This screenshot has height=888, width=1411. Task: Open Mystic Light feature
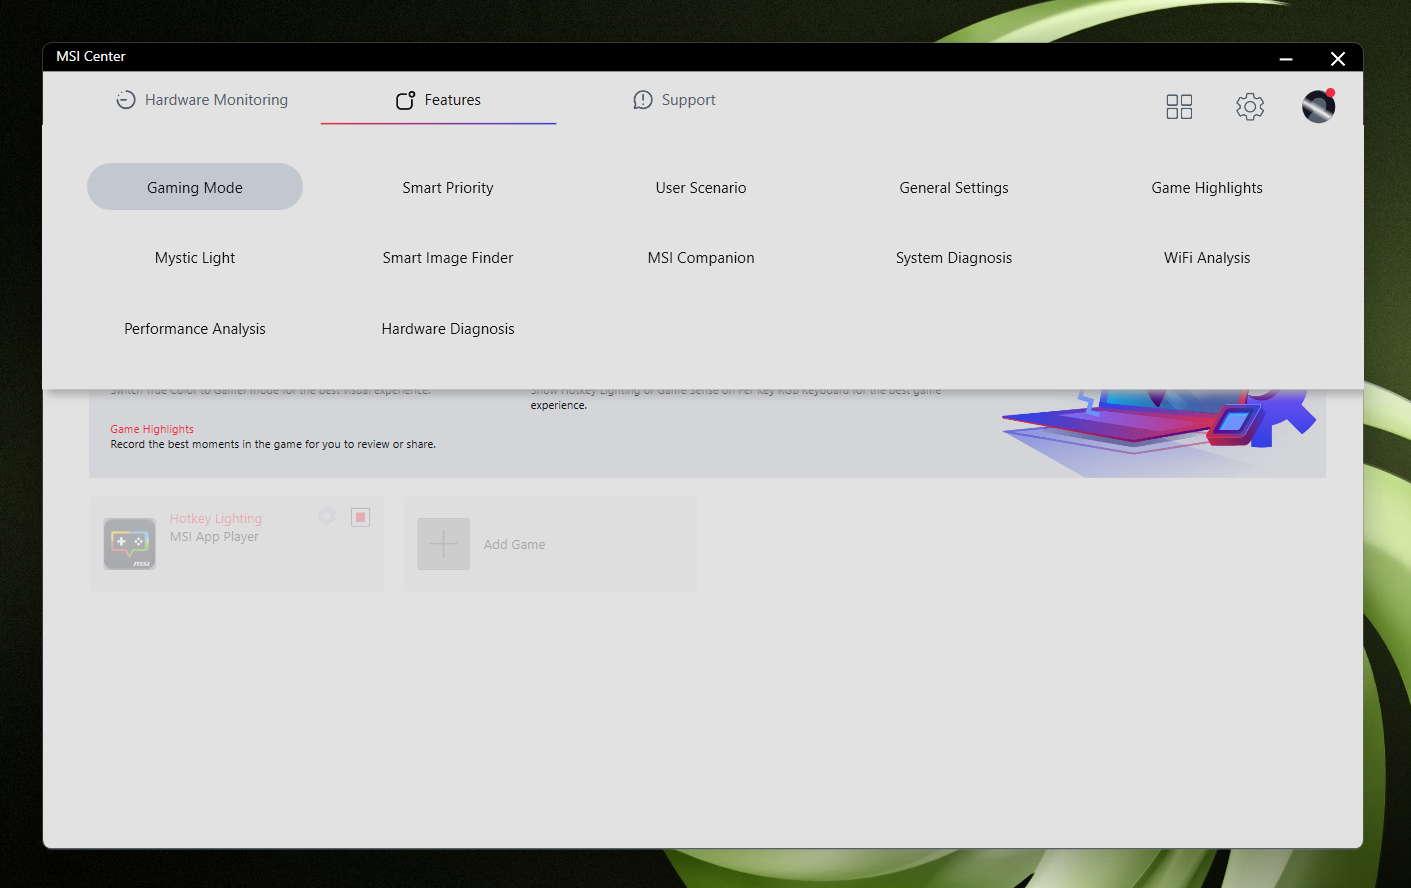pyautogui.click(x=195, y=258)
